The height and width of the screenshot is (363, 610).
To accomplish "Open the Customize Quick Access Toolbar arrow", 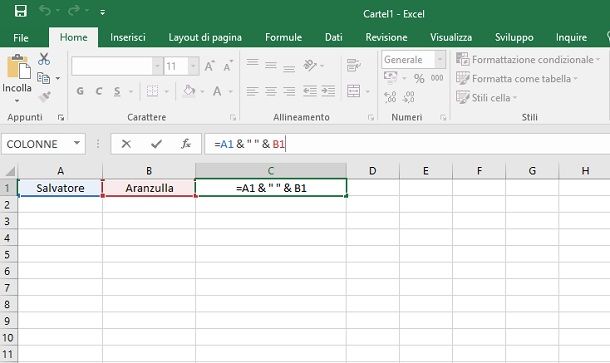I will [x=103, y=12].
